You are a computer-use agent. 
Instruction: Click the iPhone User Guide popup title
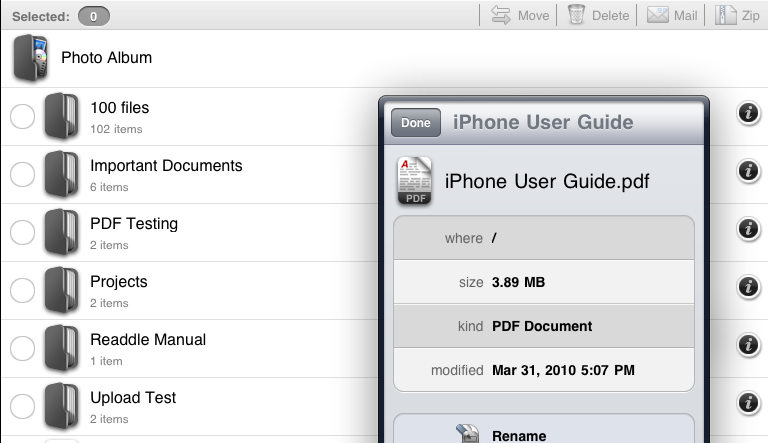click(x=543, y=122)
